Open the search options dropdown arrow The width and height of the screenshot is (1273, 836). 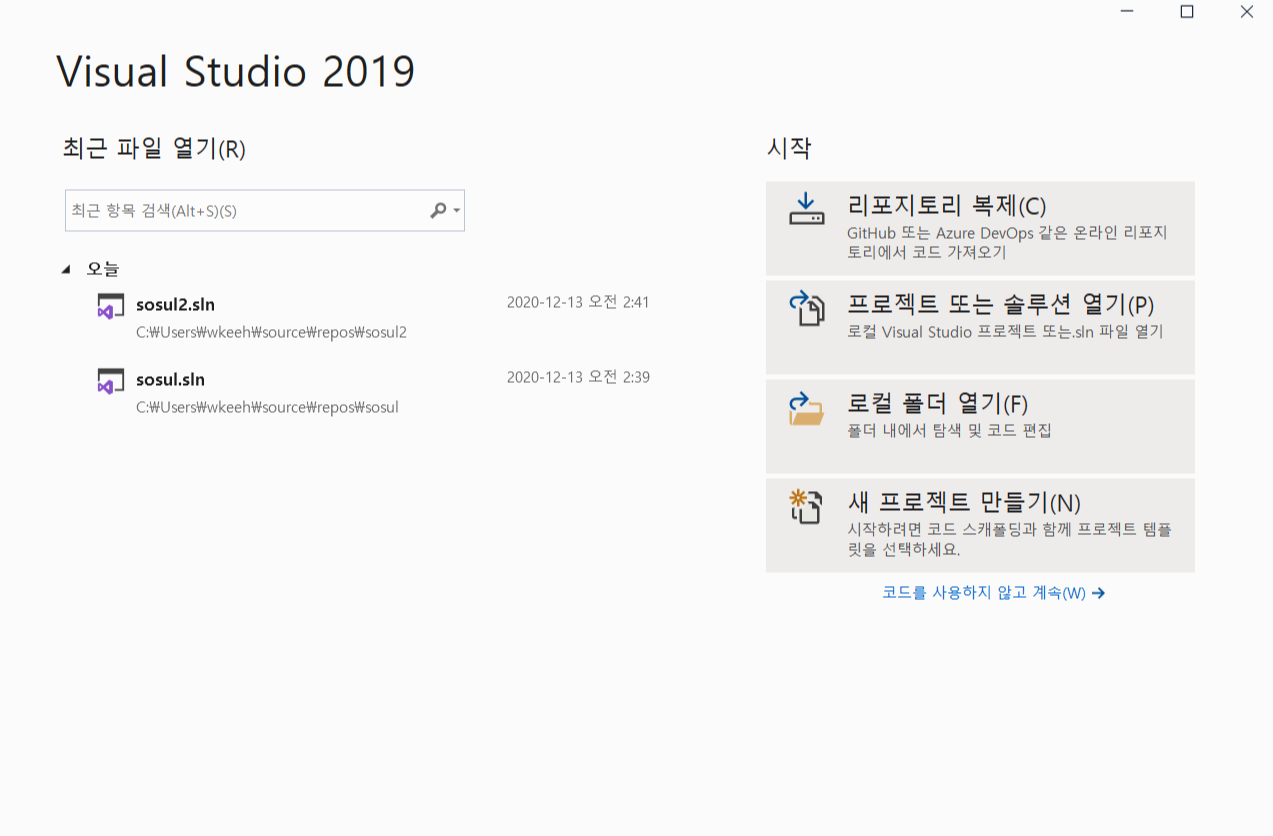click(x=457, y=211)
